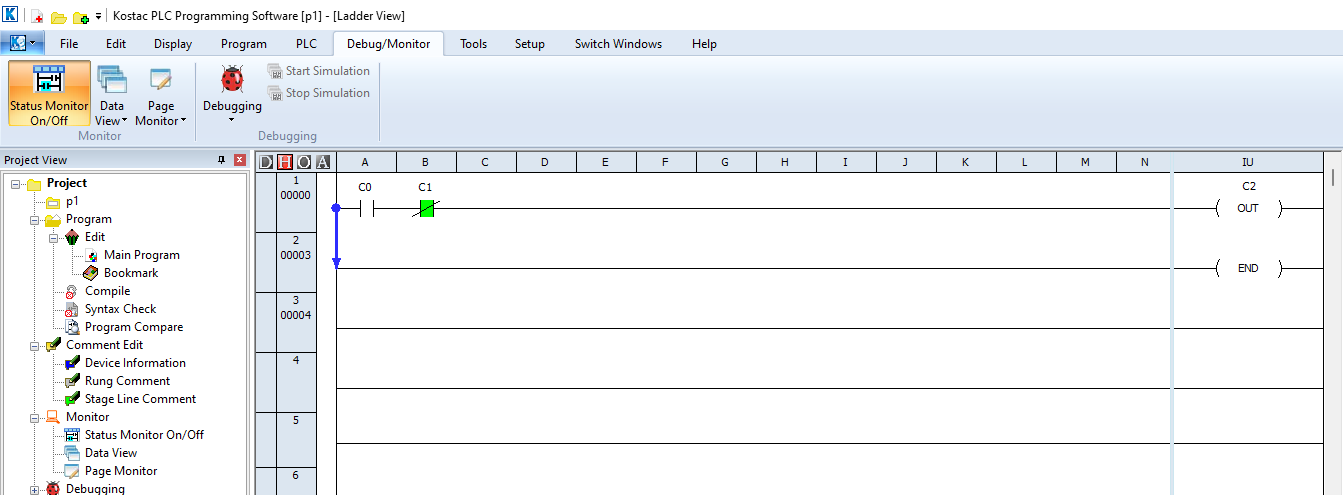Open the File menu

click(x=69, y=43)
